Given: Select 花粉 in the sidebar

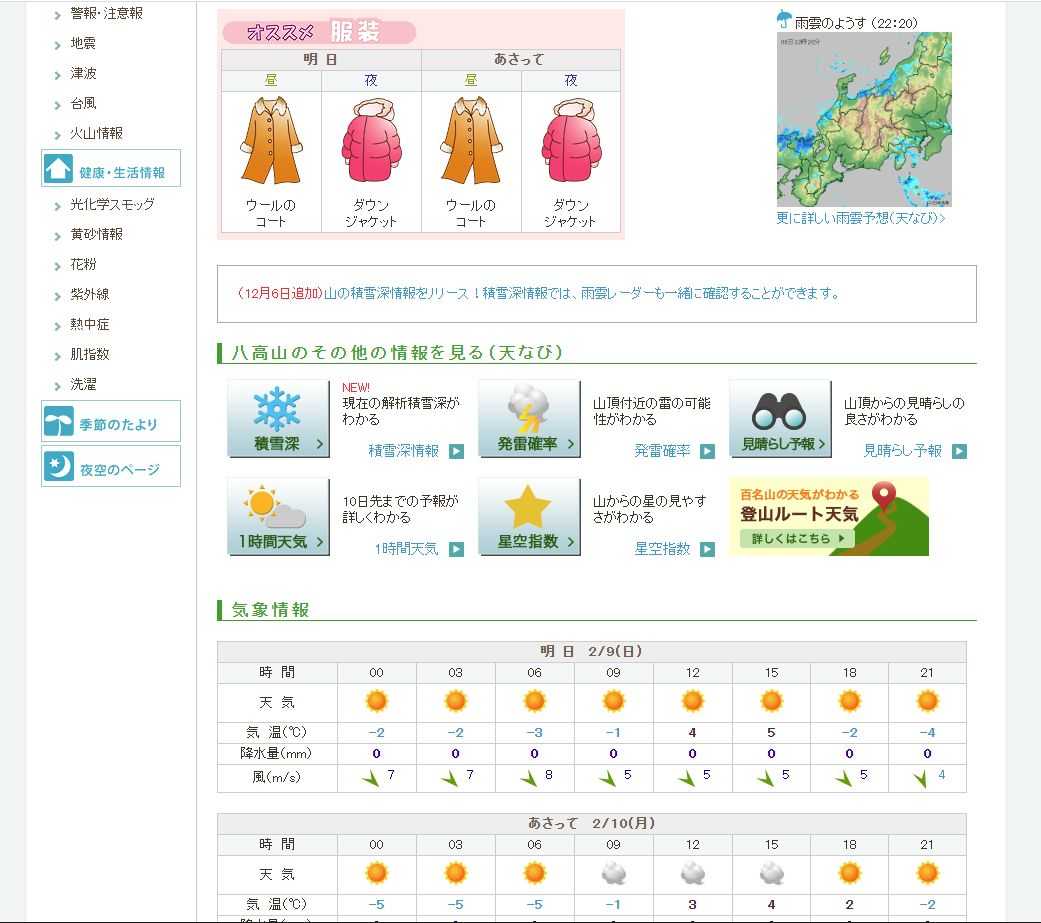Looking at the screenshot, I should click(x=83, y=265).
